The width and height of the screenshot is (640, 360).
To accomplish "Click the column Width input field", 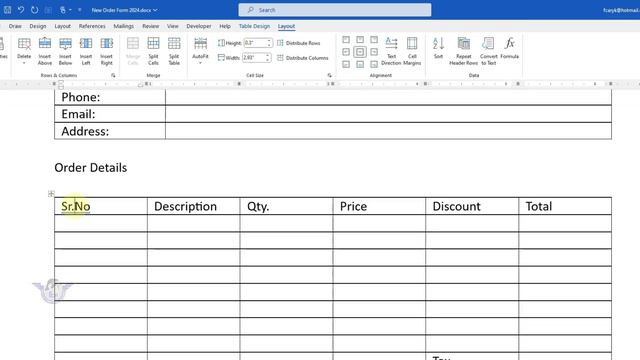I will pos(254,58).
